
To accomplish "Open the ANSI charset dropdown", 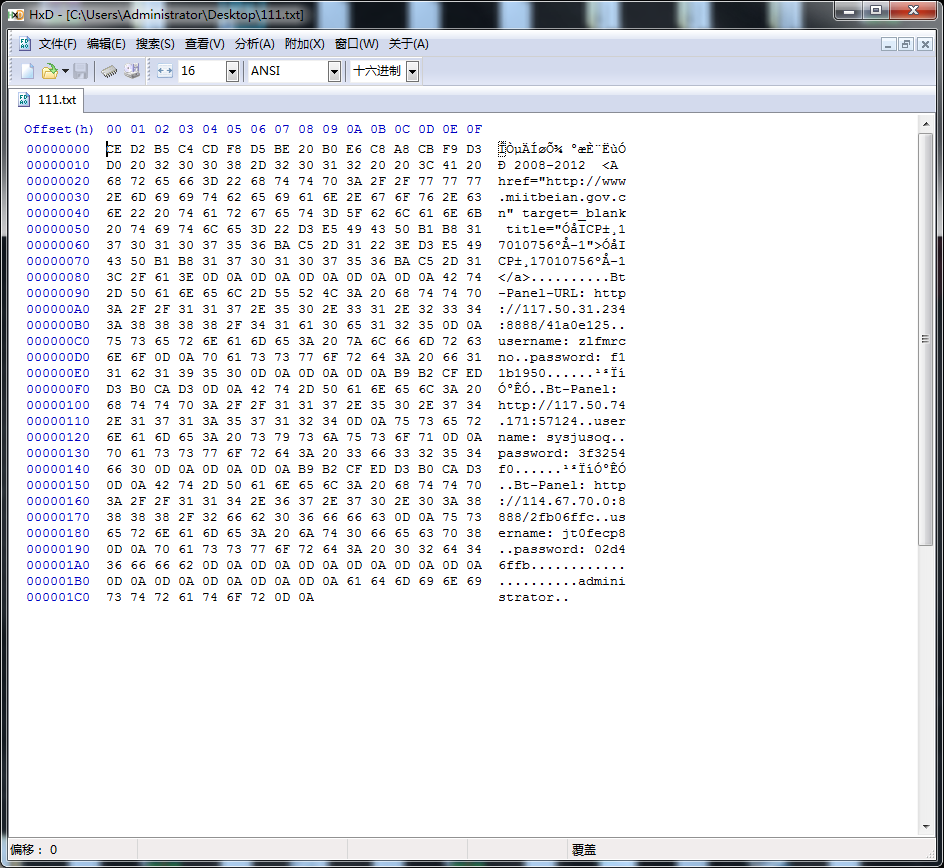I will 334,72.
